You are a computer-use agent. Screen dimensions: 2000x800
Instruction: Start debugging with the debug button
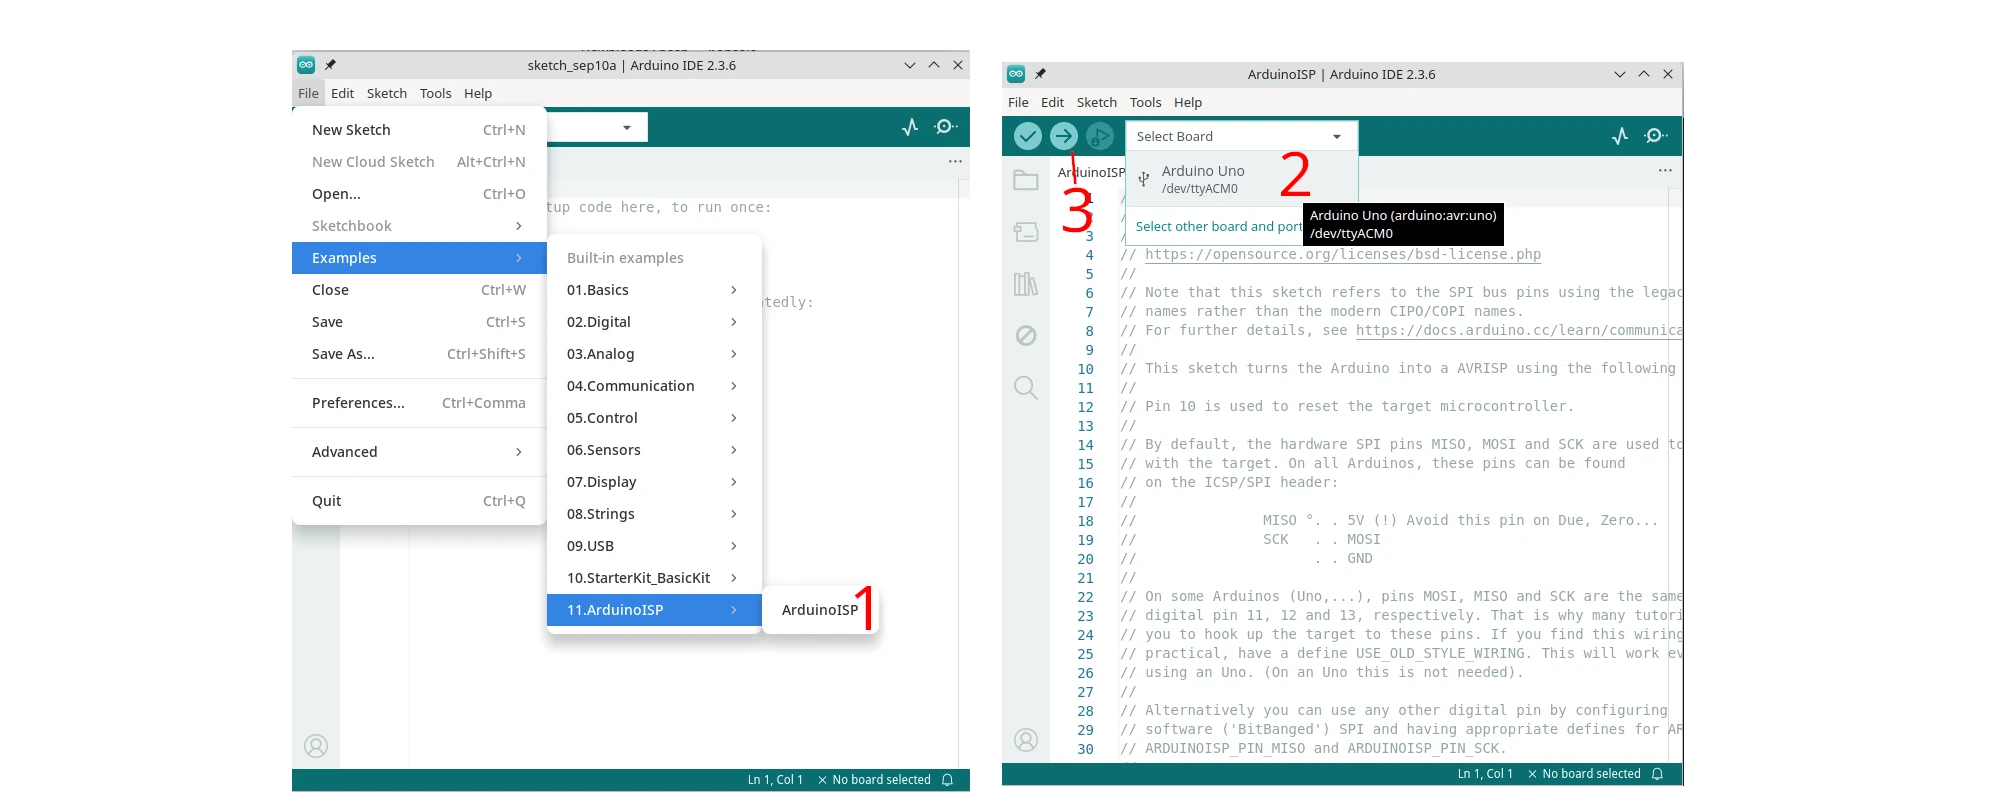[x=1099, y=136]
